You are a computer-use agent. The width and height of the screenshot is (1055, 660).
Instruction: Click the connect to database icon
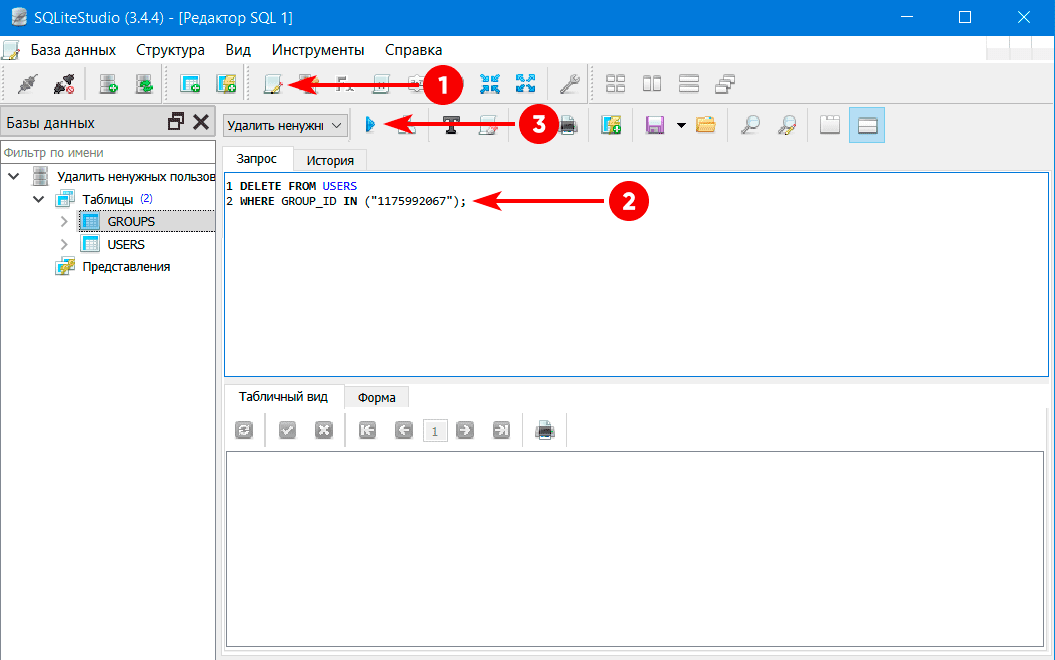click(x=26, y=85)
